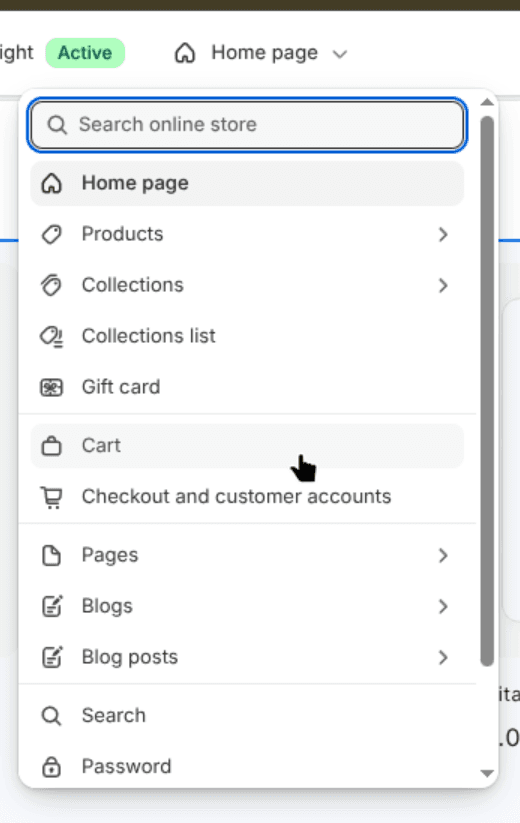Viewport: 520px width, 823px height.
Task: Click the Active status badge
Action: click(x=85, y=53)
